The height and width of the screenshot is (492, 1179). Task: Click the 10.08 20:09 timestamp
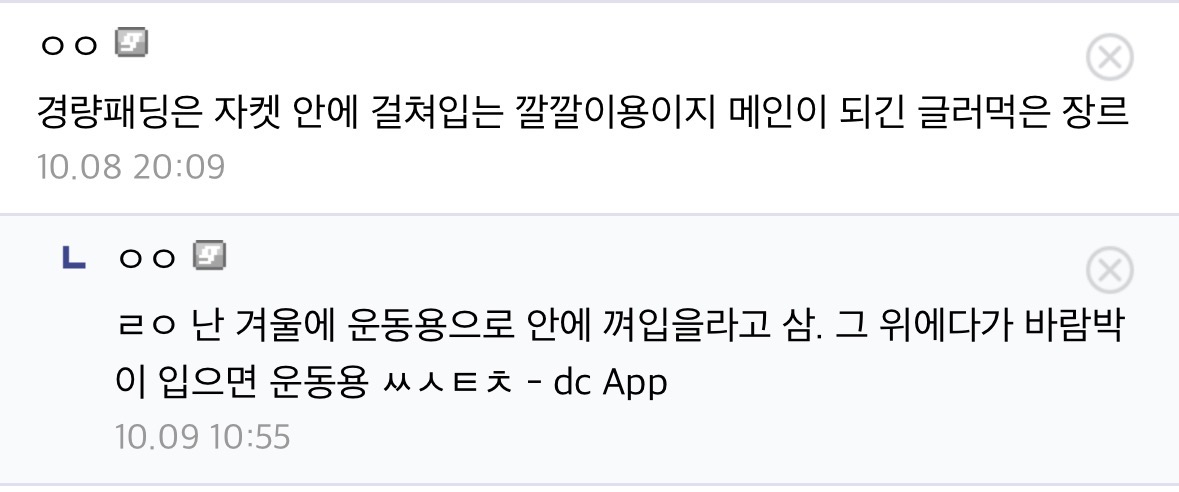point(131,166)
